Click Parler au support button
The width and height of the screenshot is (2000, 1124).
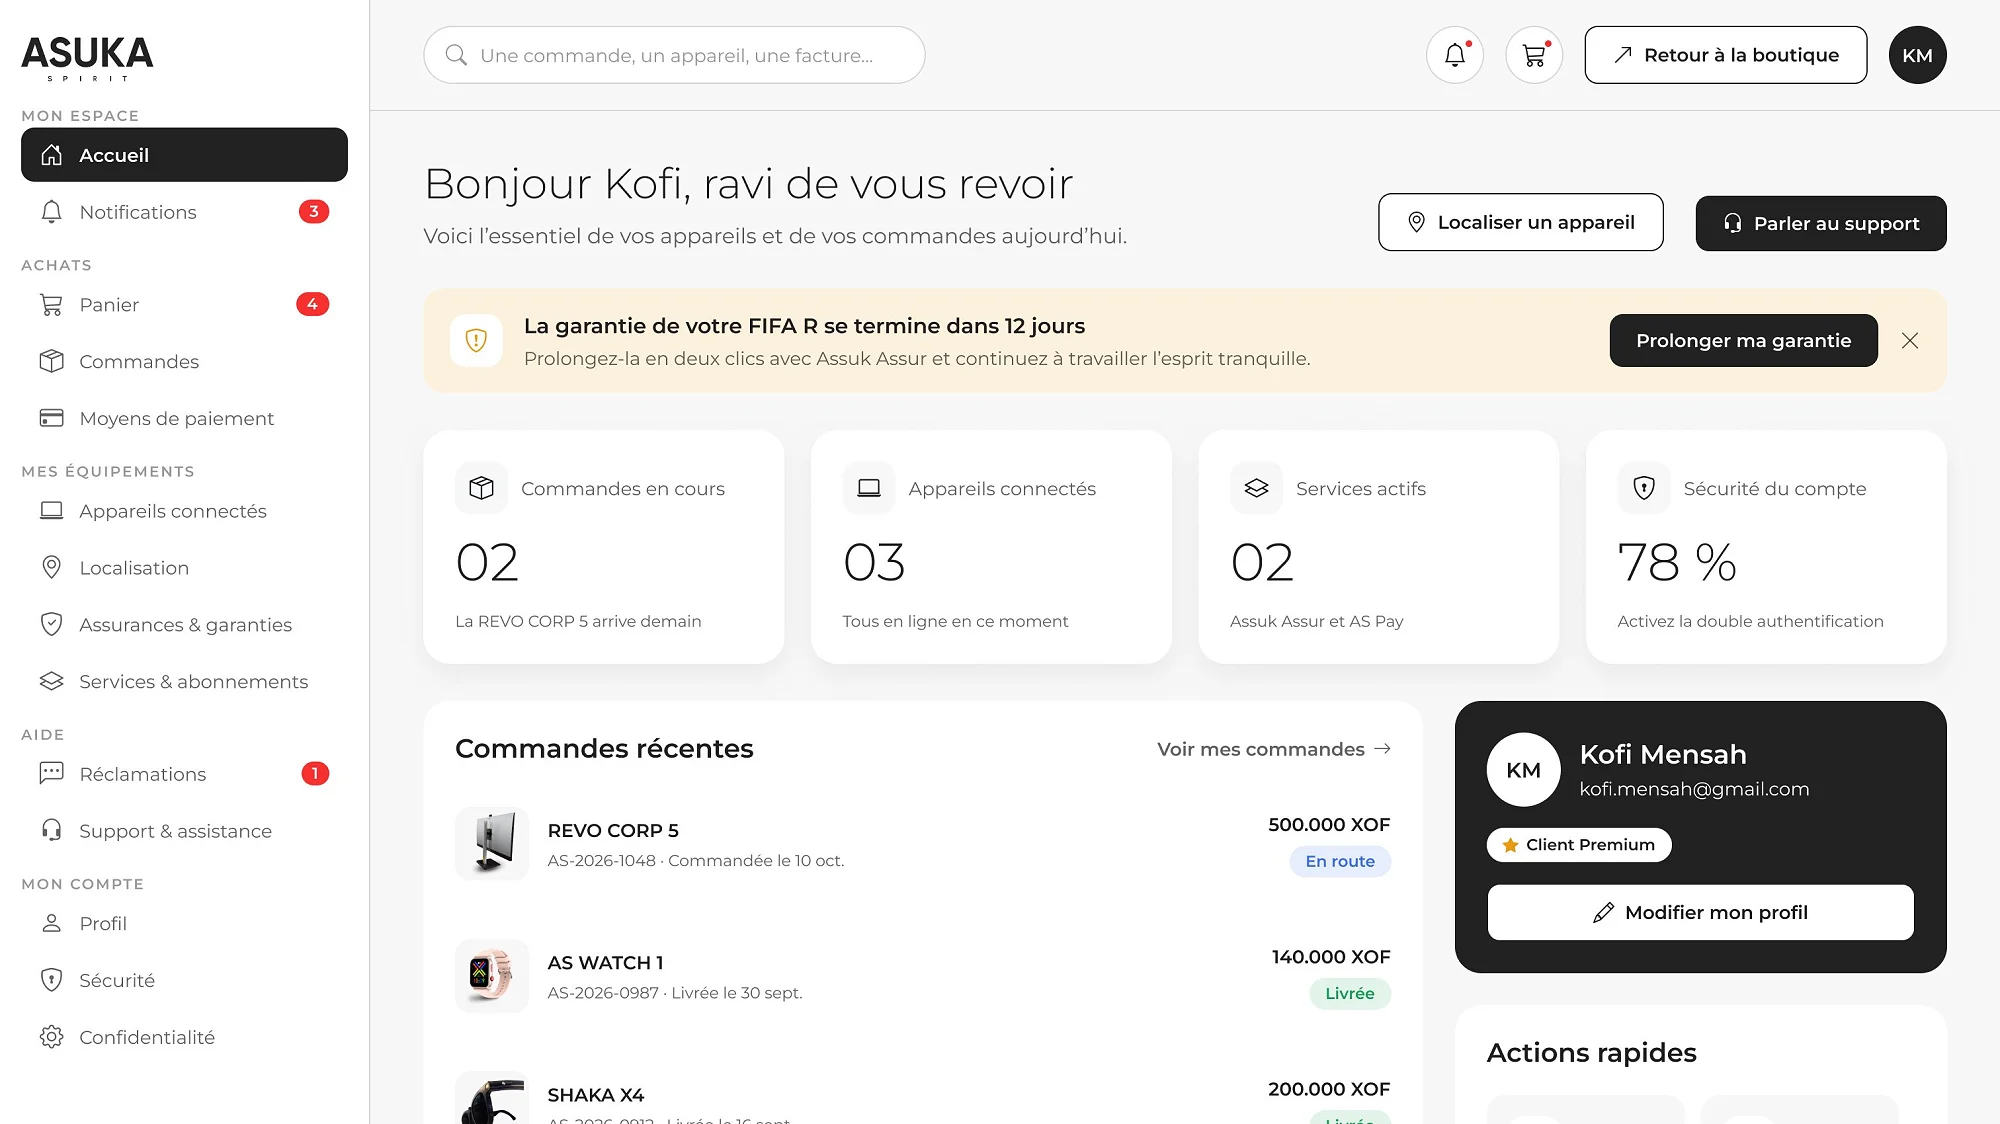(x=1821, y=223)
